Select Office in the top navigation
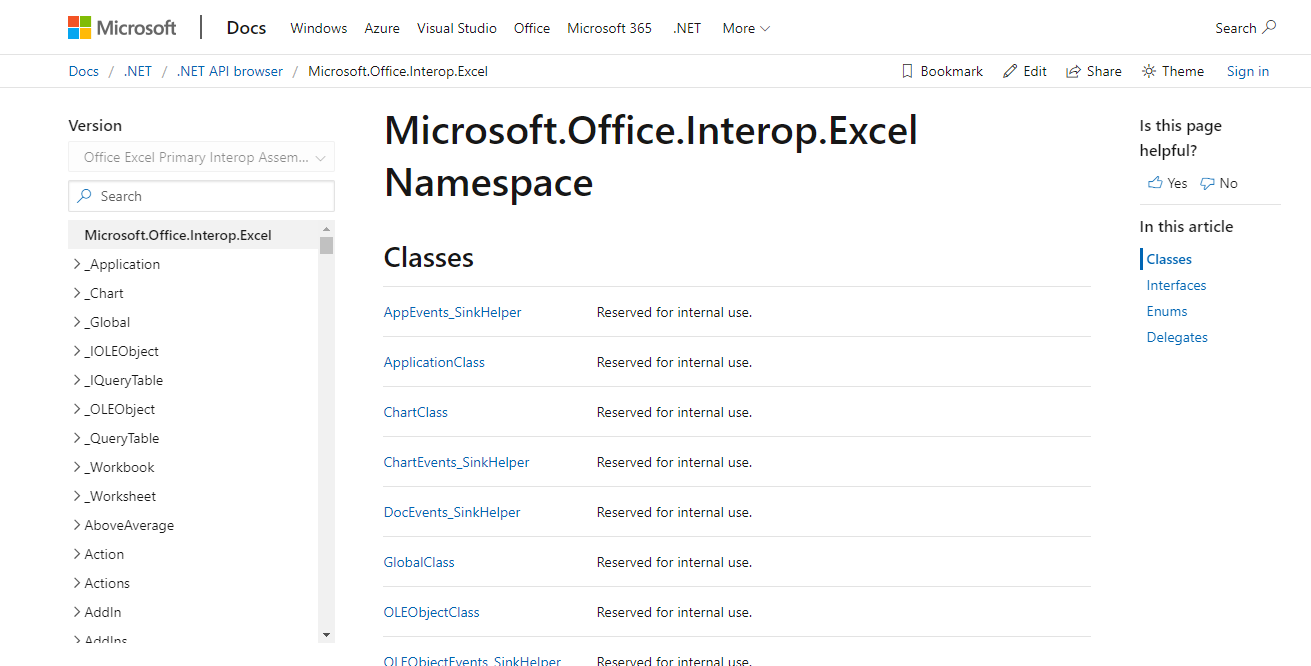Screen dimensions: 1311x666 click(x=531, y=28)
